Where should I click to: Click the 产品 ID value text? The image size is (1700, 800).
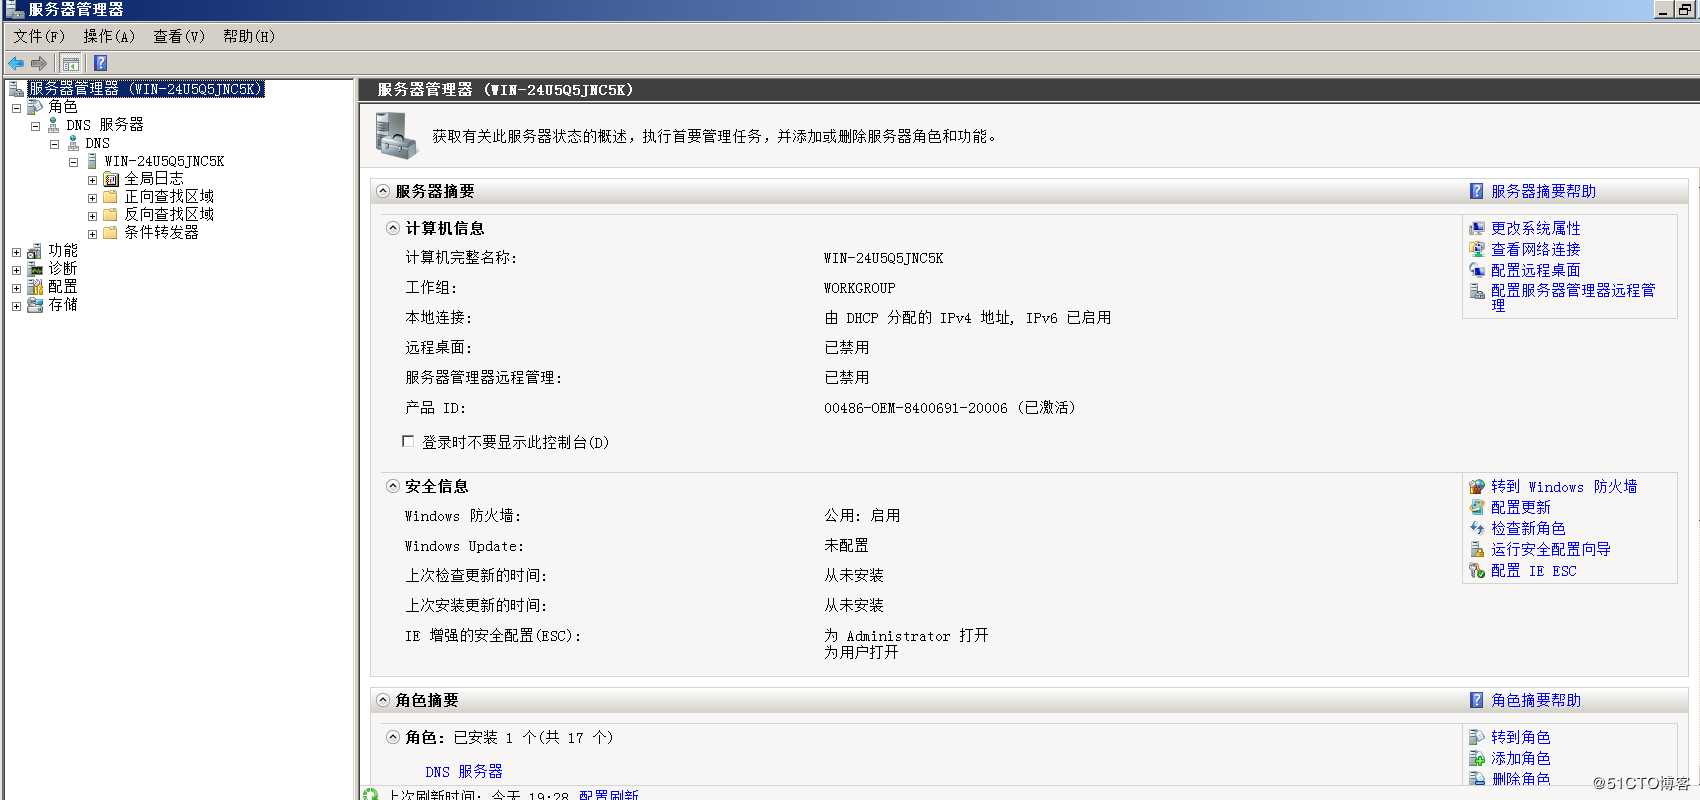[950, 408]
